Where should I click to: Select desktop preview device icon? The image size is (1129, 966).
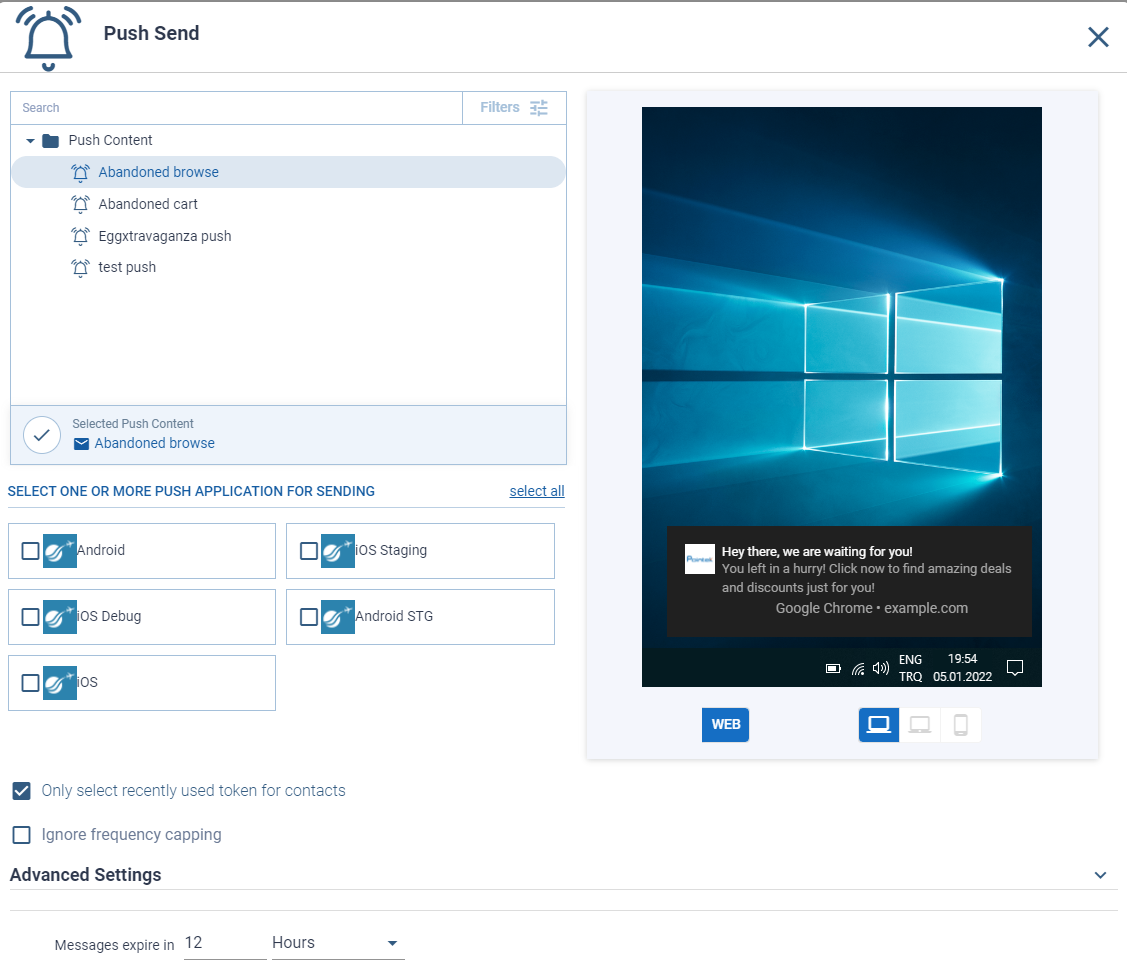879,725
